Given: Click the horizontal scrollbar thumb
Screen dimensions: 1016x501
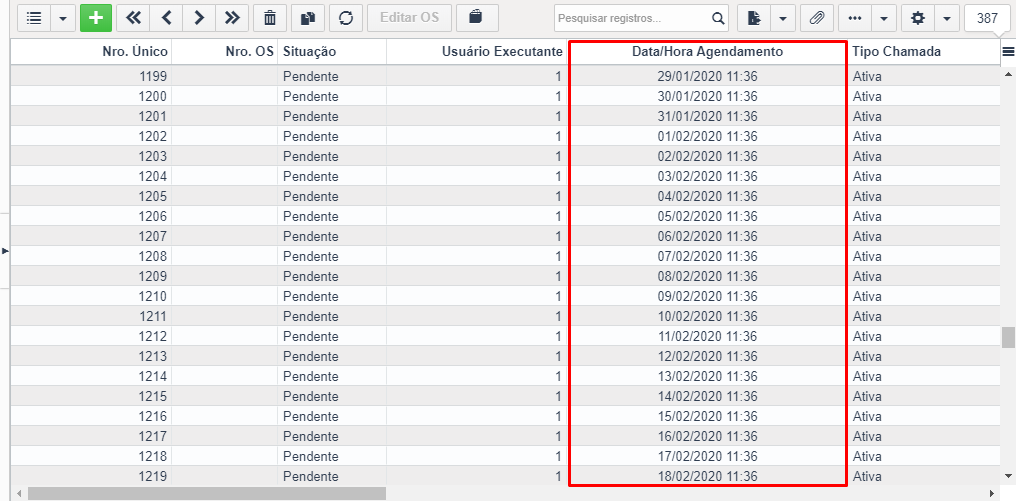Looking at the screenshot, I should tap(207, 494).
